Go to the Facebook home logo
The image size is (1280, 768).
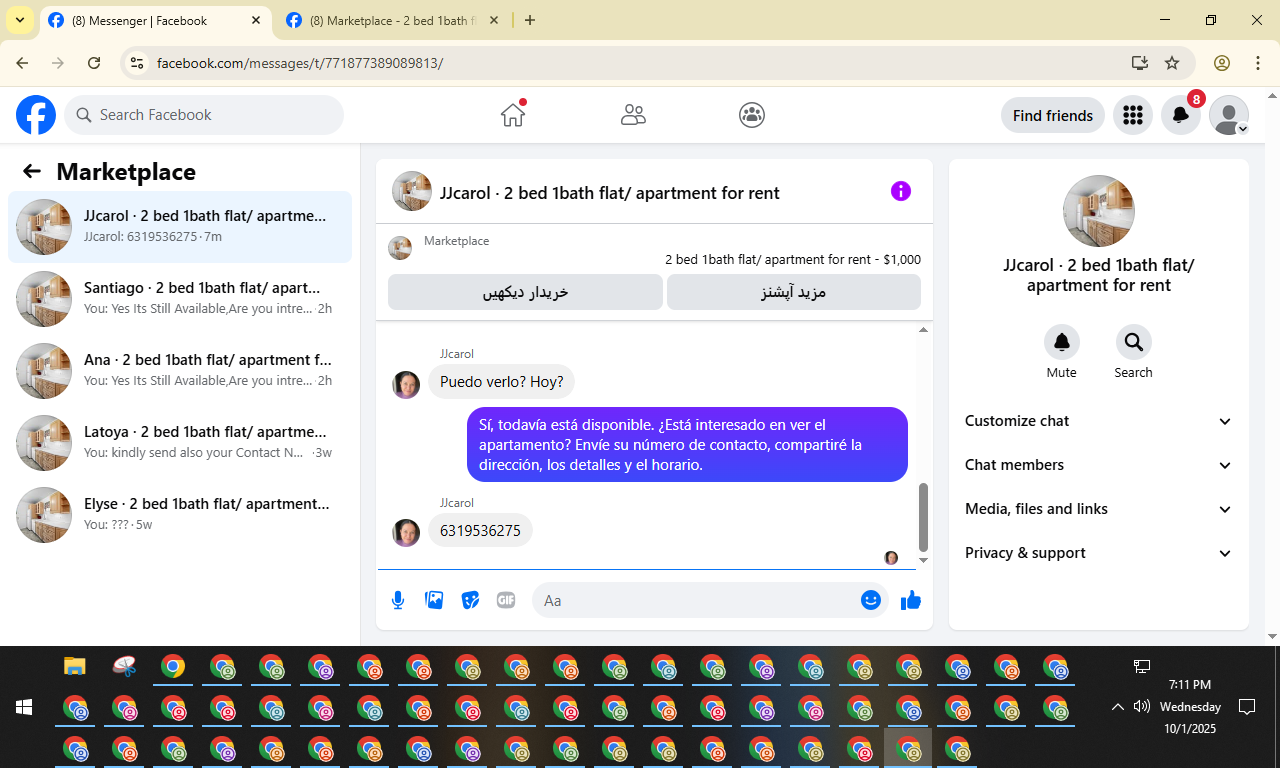click(x=36, y=115)
